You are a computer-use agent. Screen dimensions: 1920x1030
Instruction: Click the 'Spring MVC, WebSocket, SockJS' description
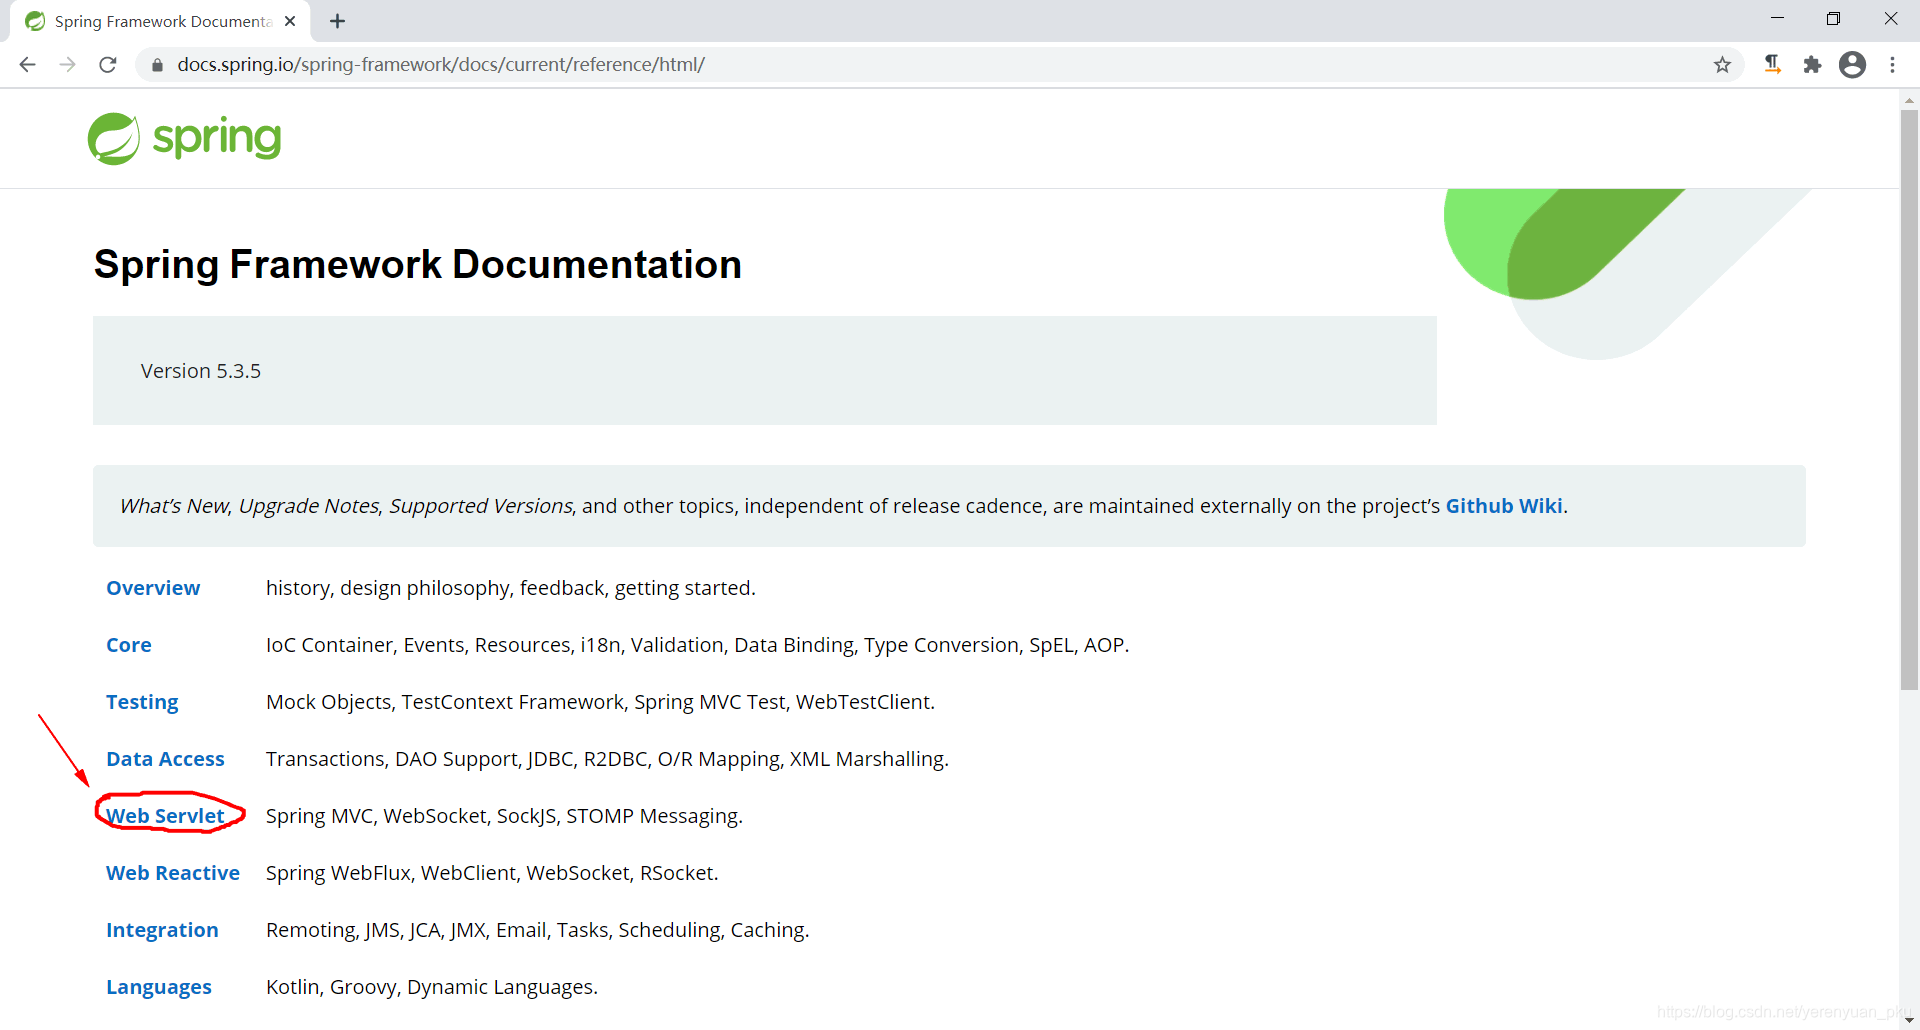coord(504,816)
